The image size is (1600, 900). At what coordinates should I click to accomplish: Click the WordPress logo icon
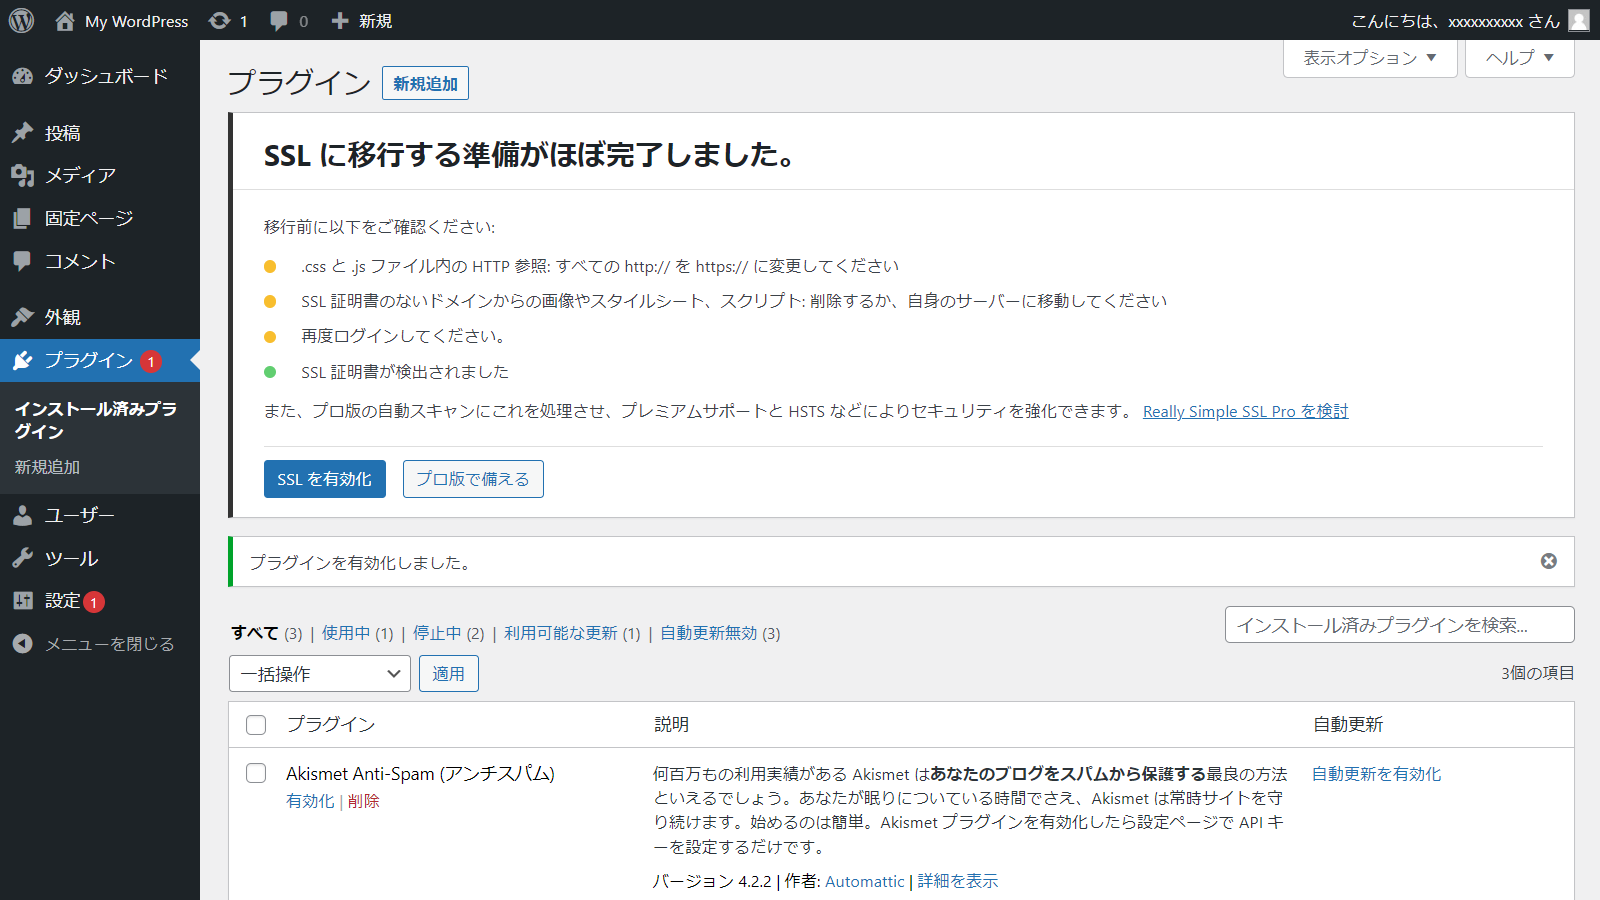click(21, 20)
